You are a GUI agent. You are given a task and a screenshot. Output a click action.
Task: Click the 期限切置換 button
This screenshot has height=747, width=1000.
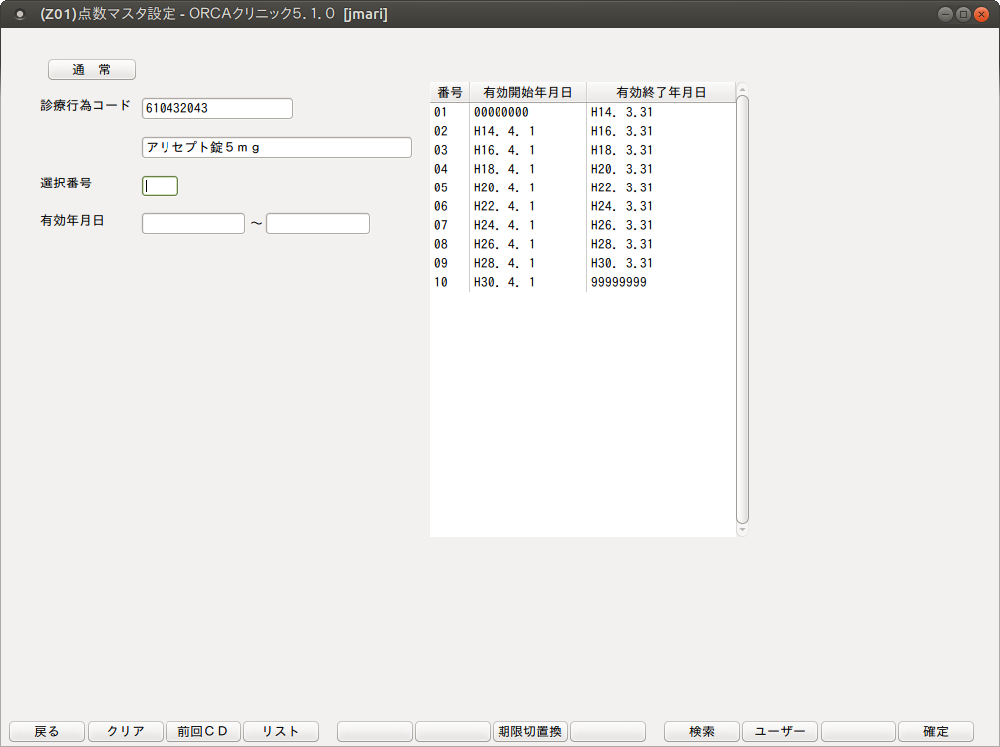530,731
